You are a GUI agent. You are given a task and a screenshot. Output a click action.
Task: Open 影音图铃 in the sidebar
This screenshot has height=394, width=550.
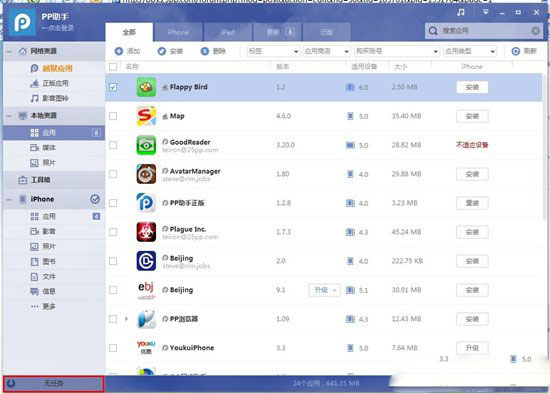coord(54,98)
